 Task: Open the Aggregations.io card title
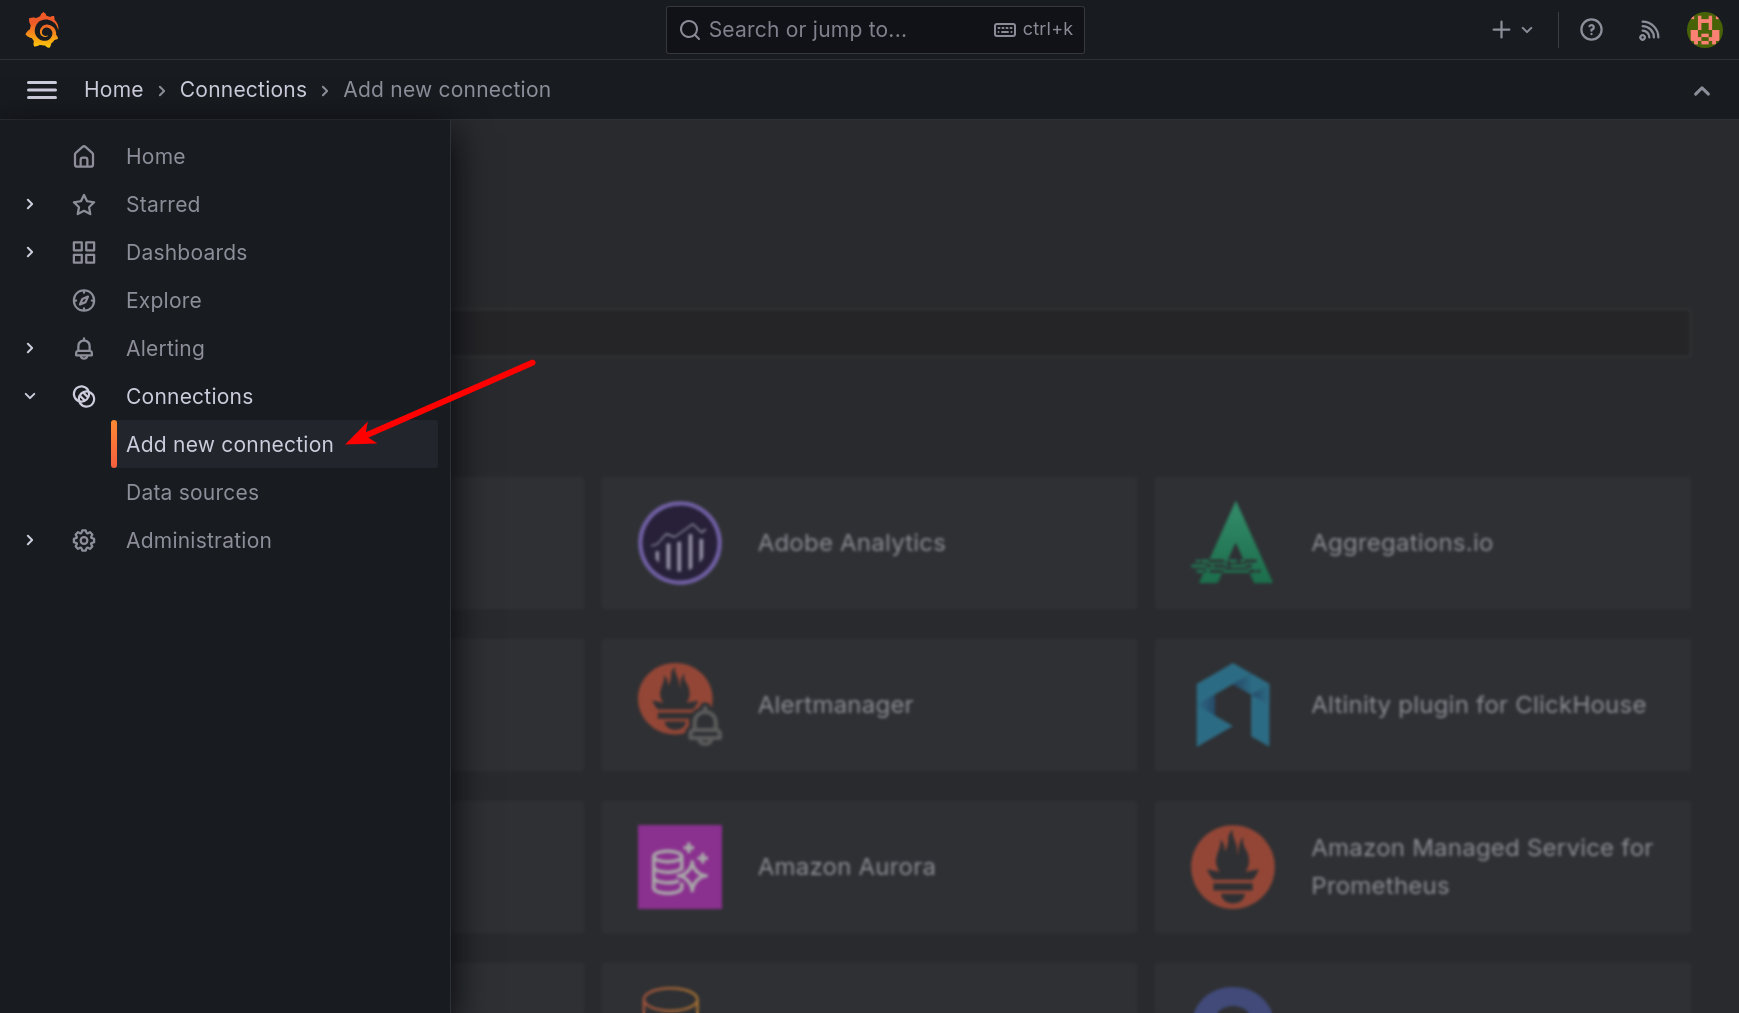coord(1402,543)
